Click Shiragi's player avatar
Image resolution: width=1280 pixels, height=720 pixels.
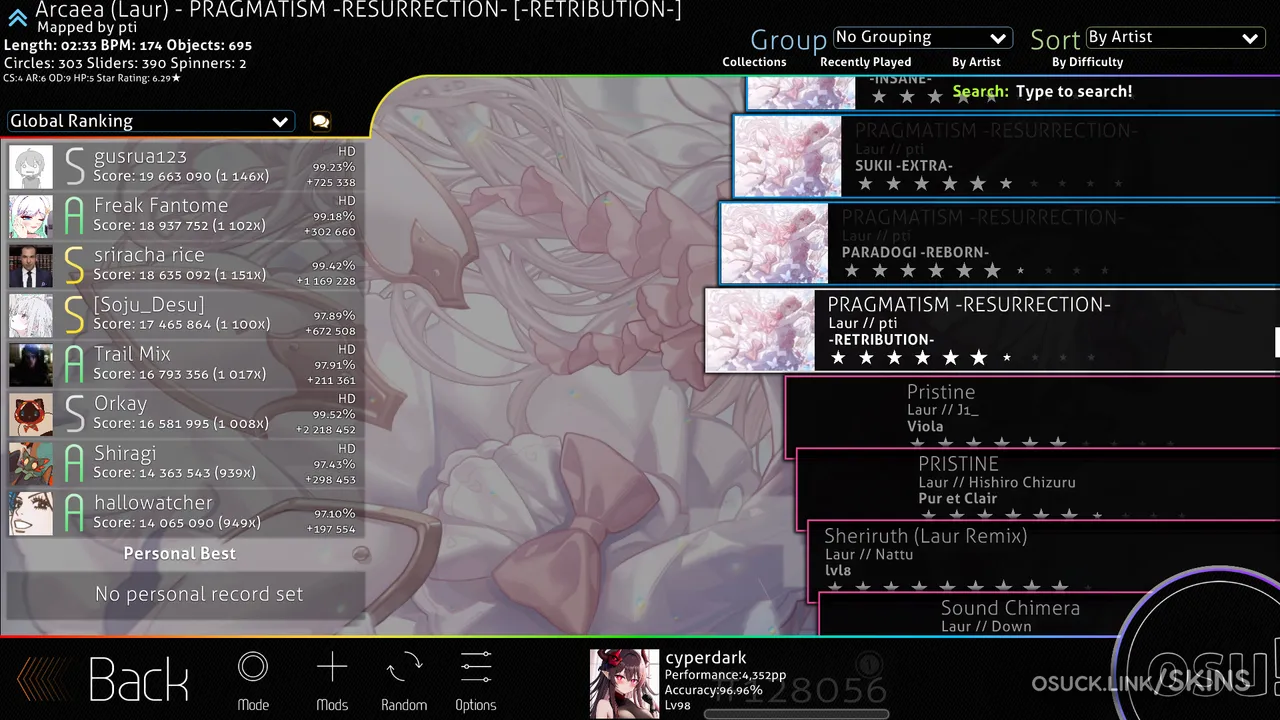31,464
